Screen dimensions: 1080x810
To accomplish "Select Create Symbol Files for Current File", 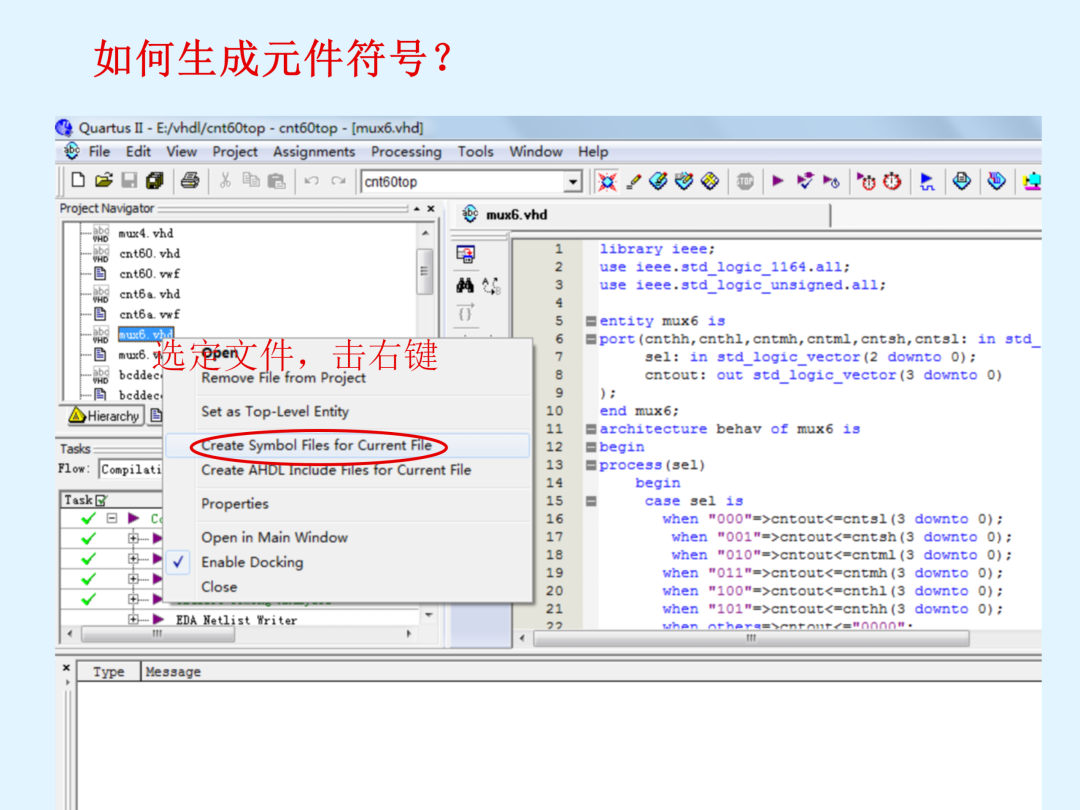I will pyautogui.click(x=348, y=445).
